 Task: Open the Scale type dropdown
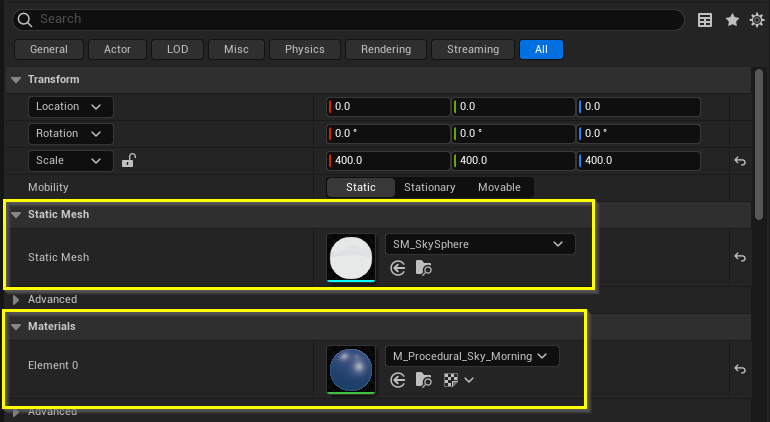click(71, 161)
